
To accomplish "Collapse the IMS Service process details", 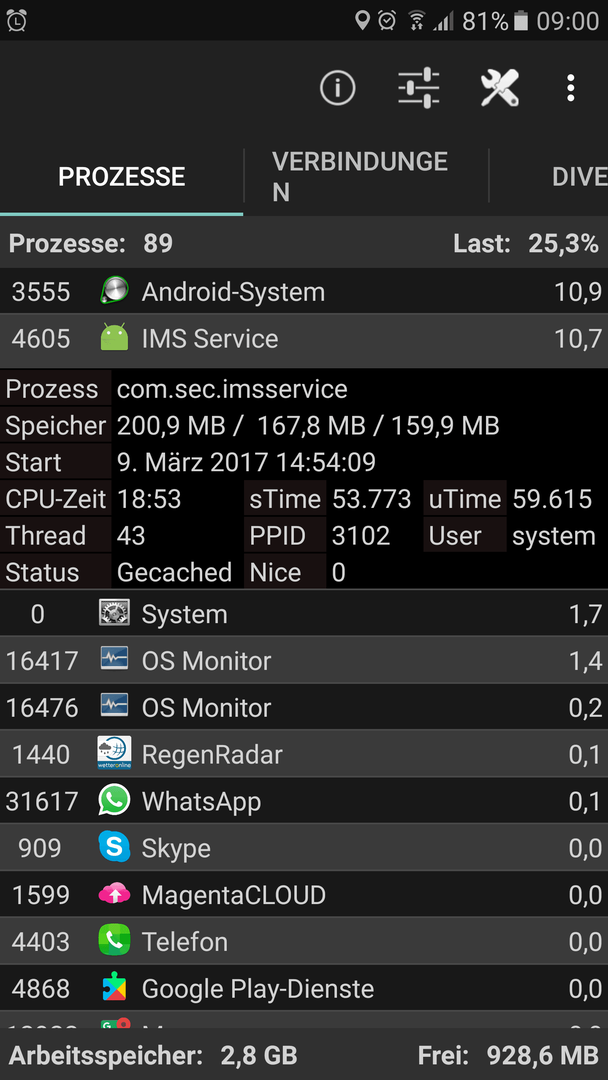I will (304, 339).
